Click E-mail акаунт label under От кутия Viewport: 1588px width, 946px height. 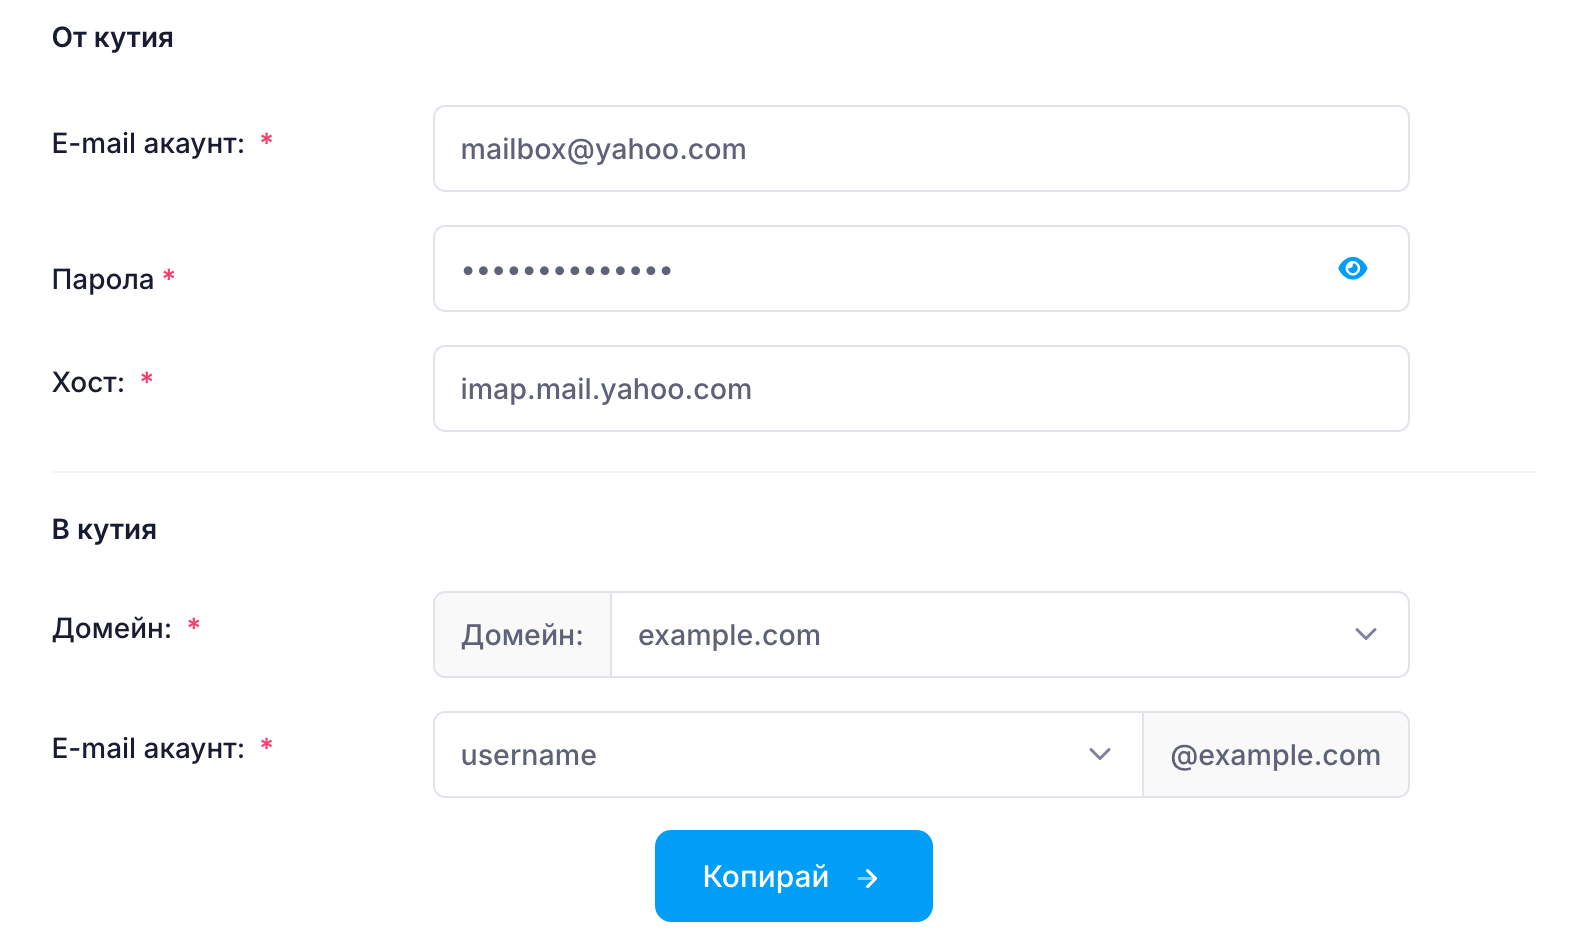(148, 143)
